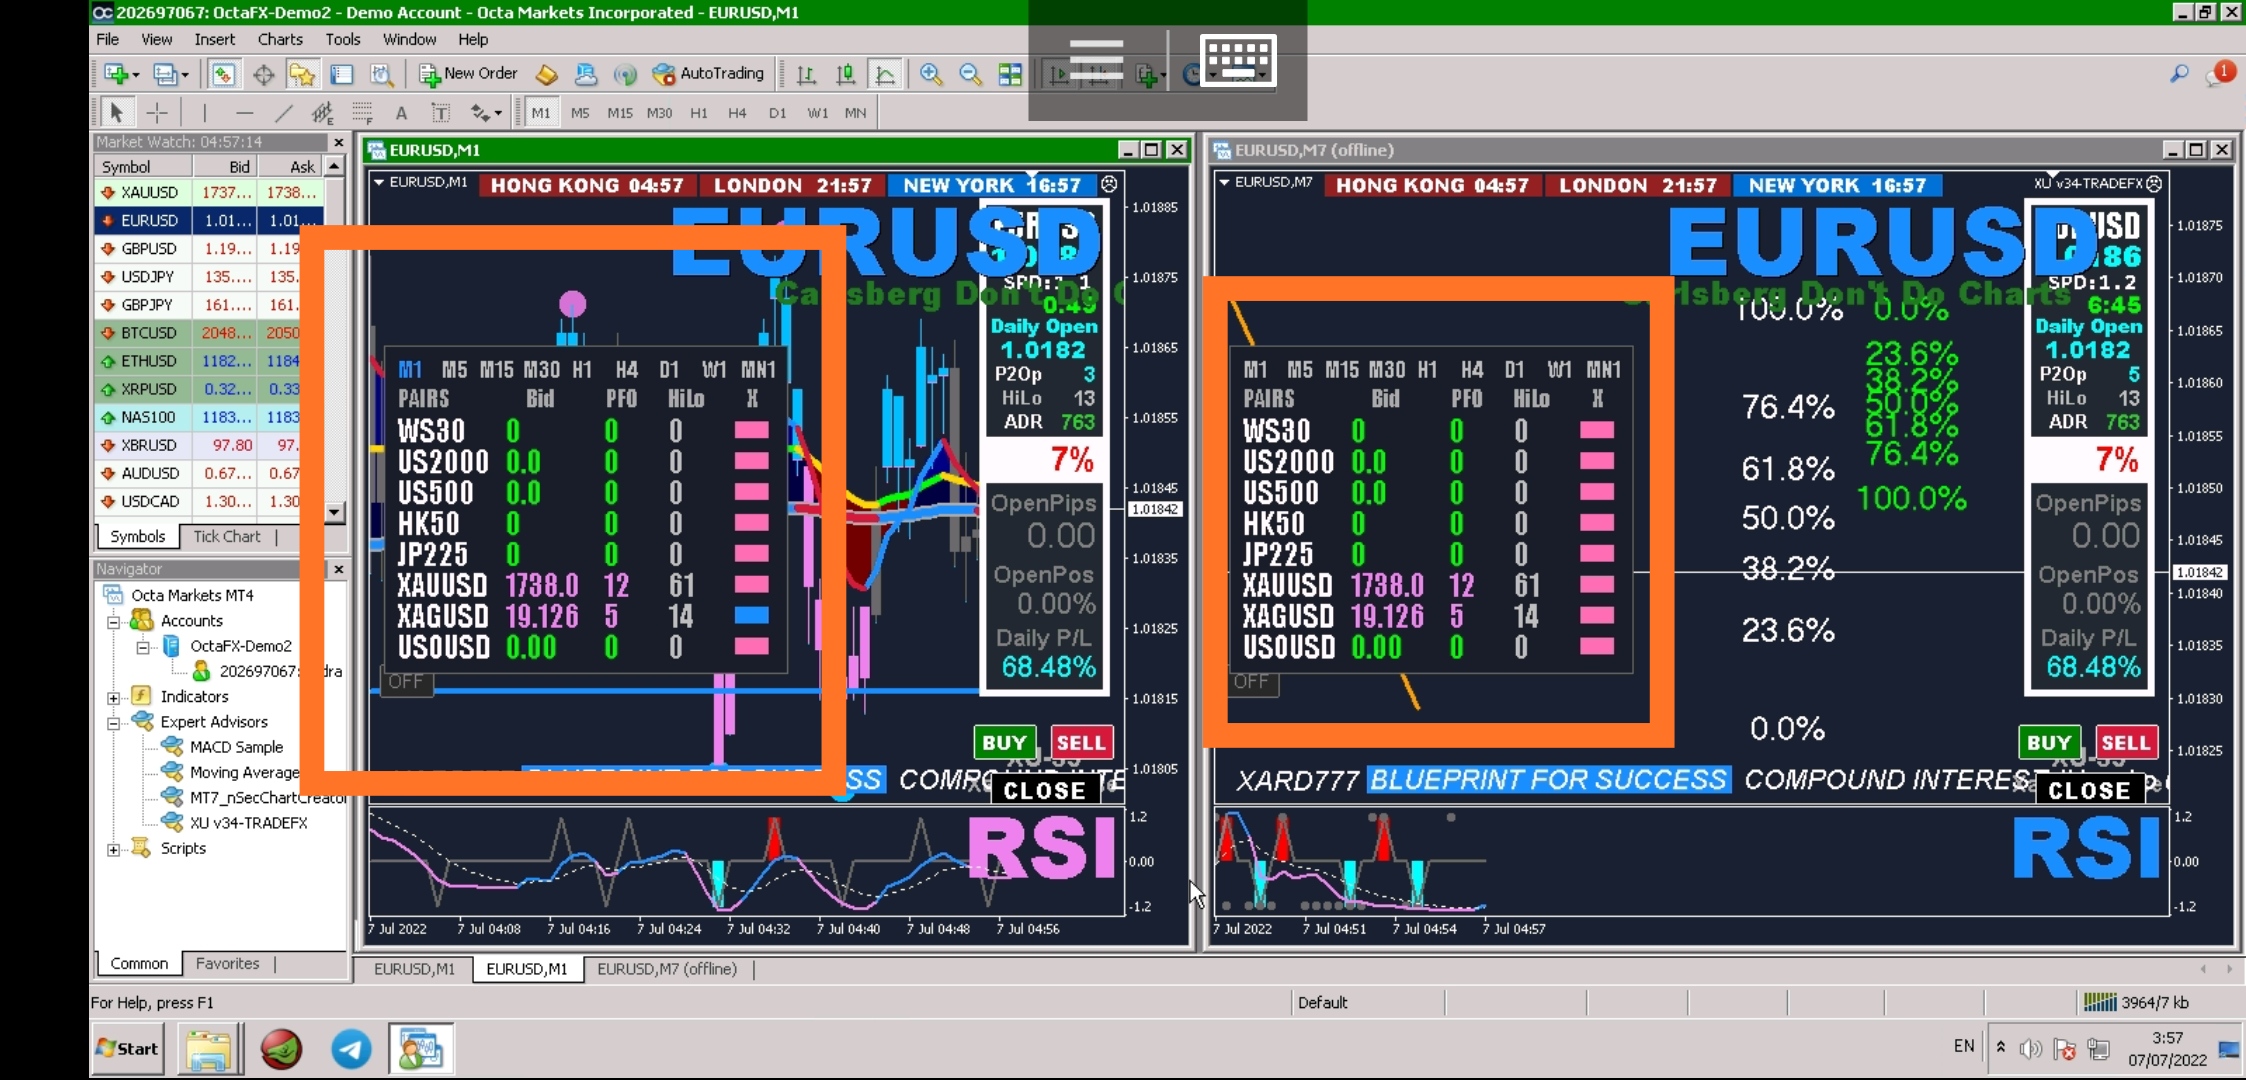This screenshot has width=2246, height=1080.
Task: Collapse the Expert Advisors tree node
Action: click(114, 722)
